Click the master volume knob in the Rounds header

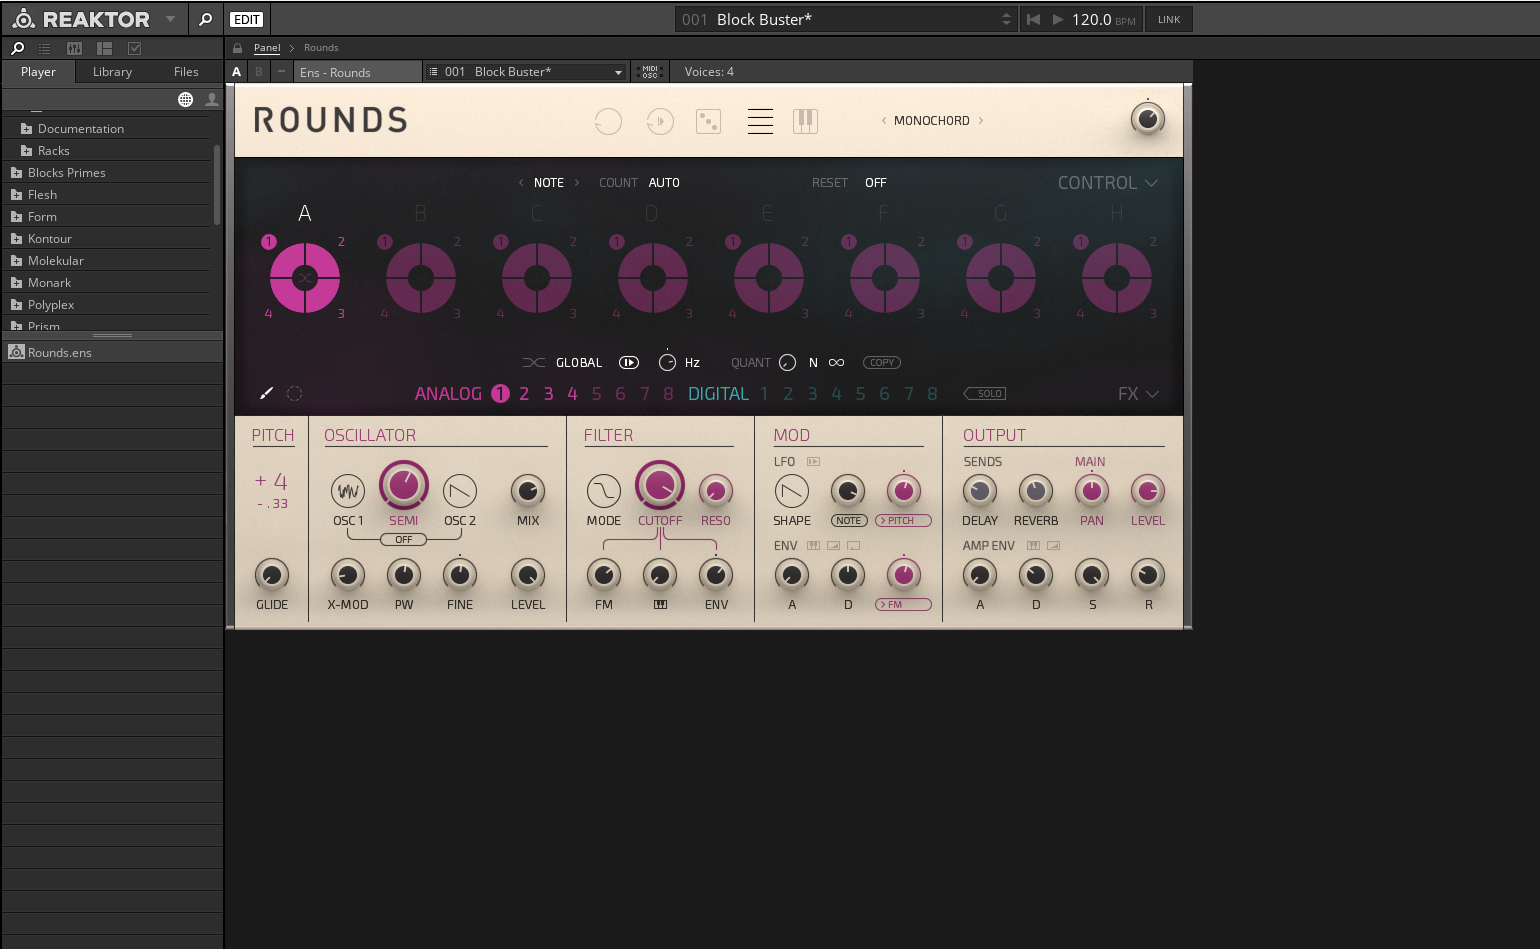(1147, 120)
